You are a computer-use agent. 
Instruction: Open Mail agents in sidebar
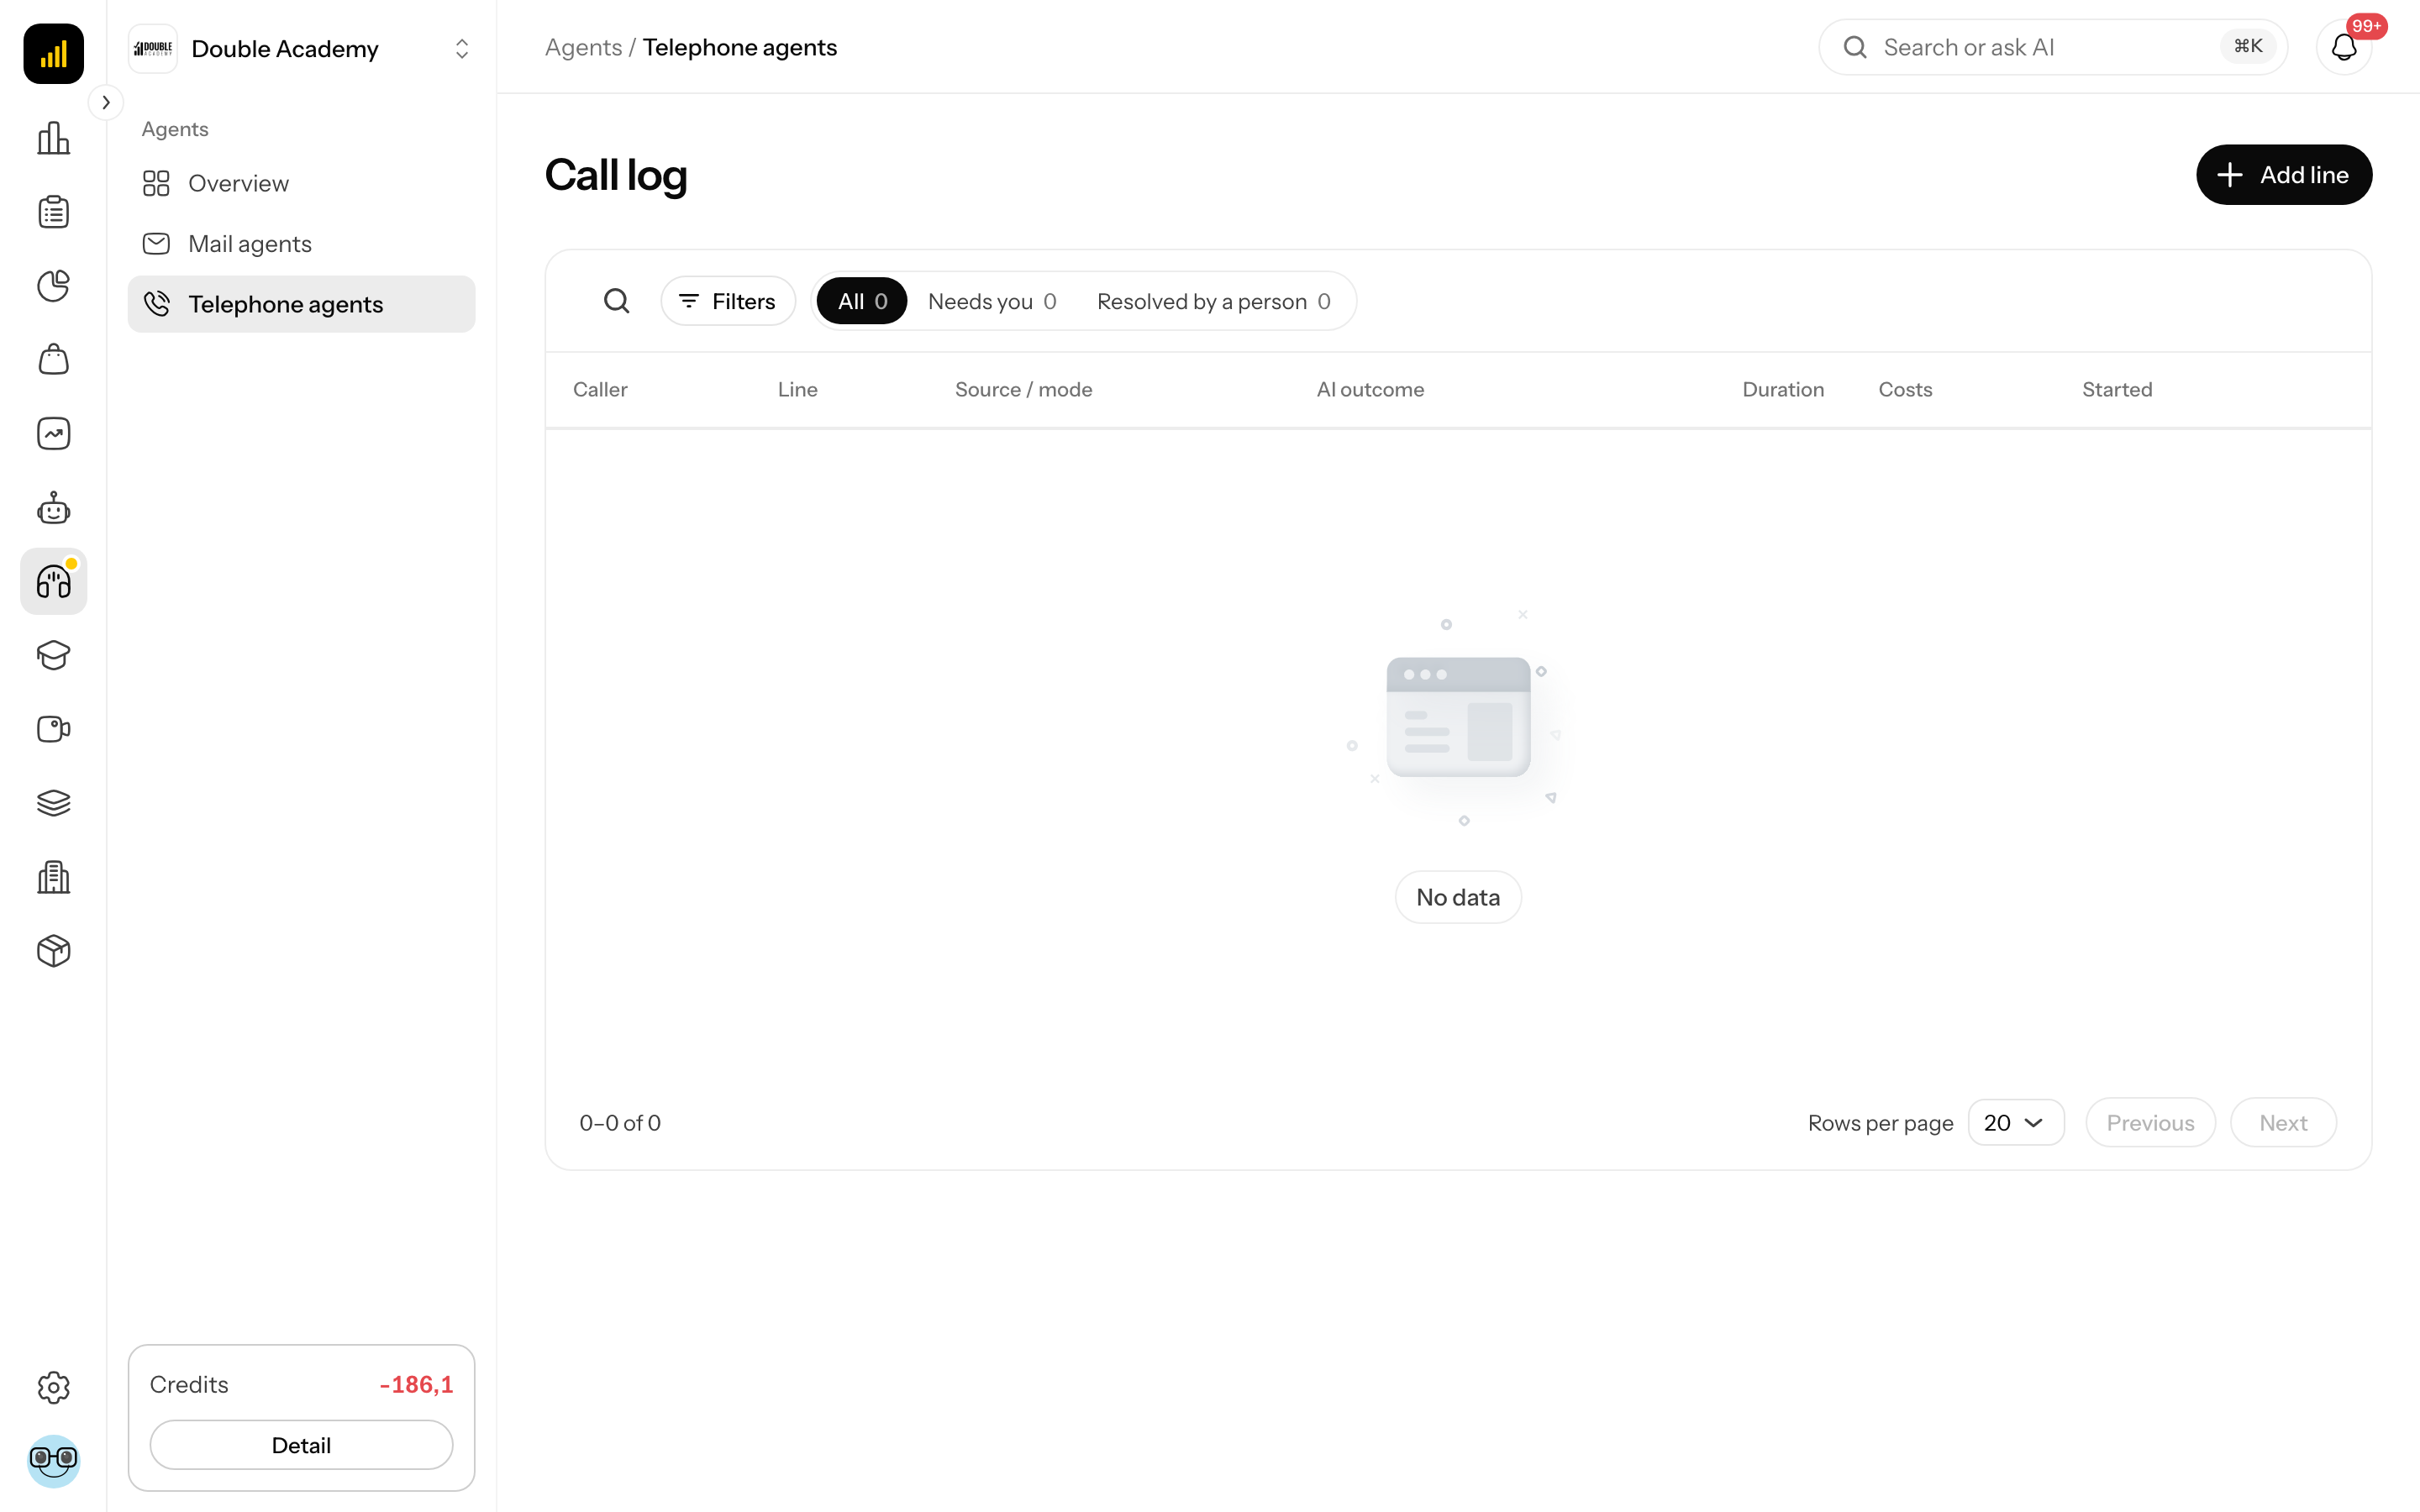[x=301, y=244]
